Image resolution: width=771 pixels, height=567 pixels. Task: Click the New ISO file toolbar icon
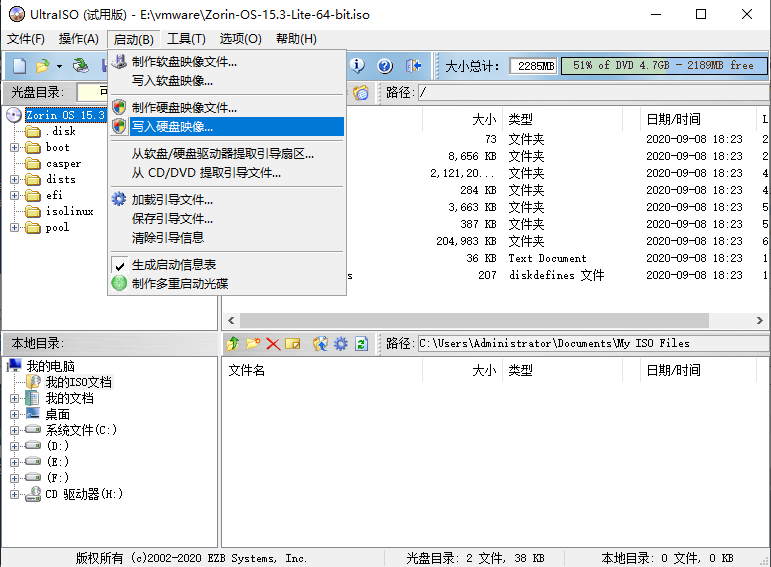click(19, 65)
